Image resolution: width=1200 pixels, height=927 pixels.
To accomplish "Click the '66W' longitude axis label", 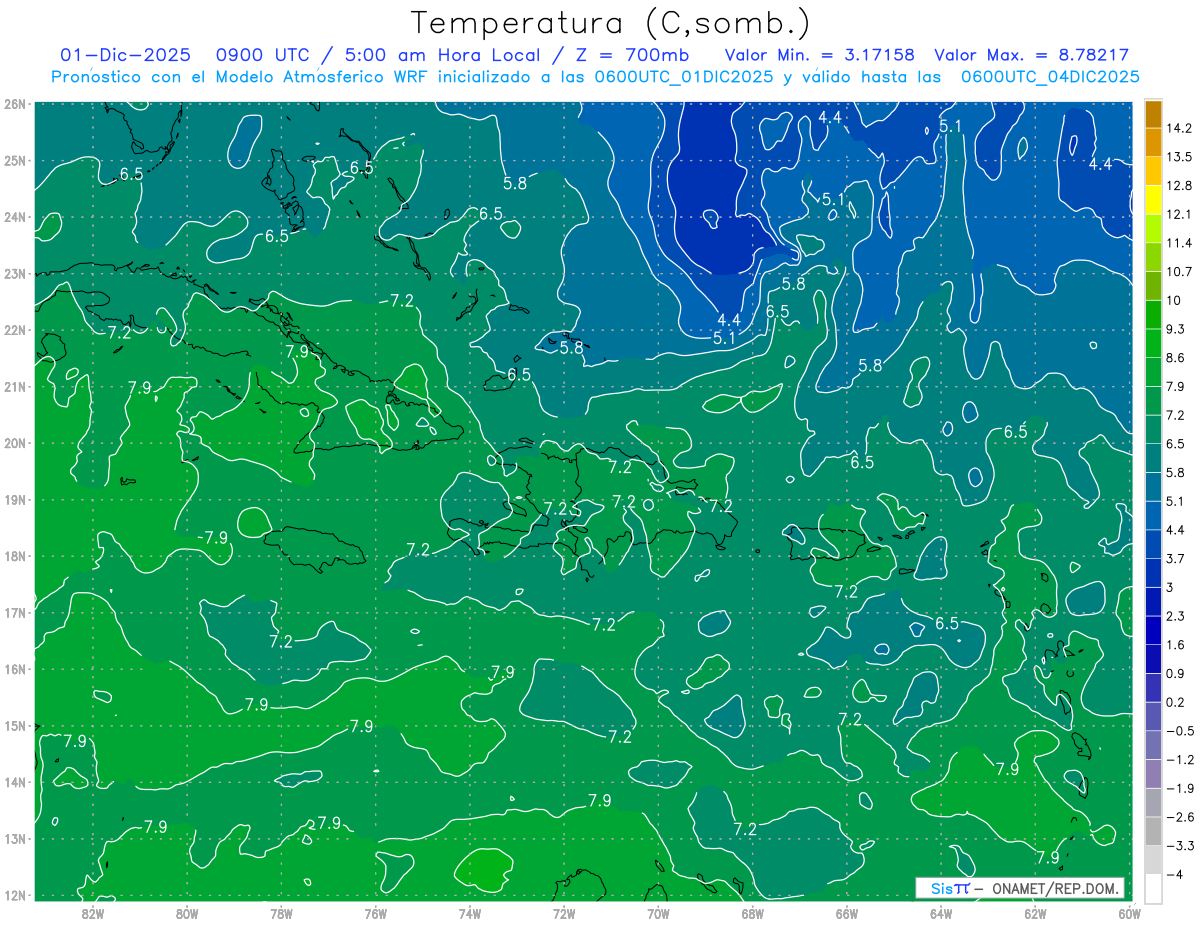I will pos(847,913).
